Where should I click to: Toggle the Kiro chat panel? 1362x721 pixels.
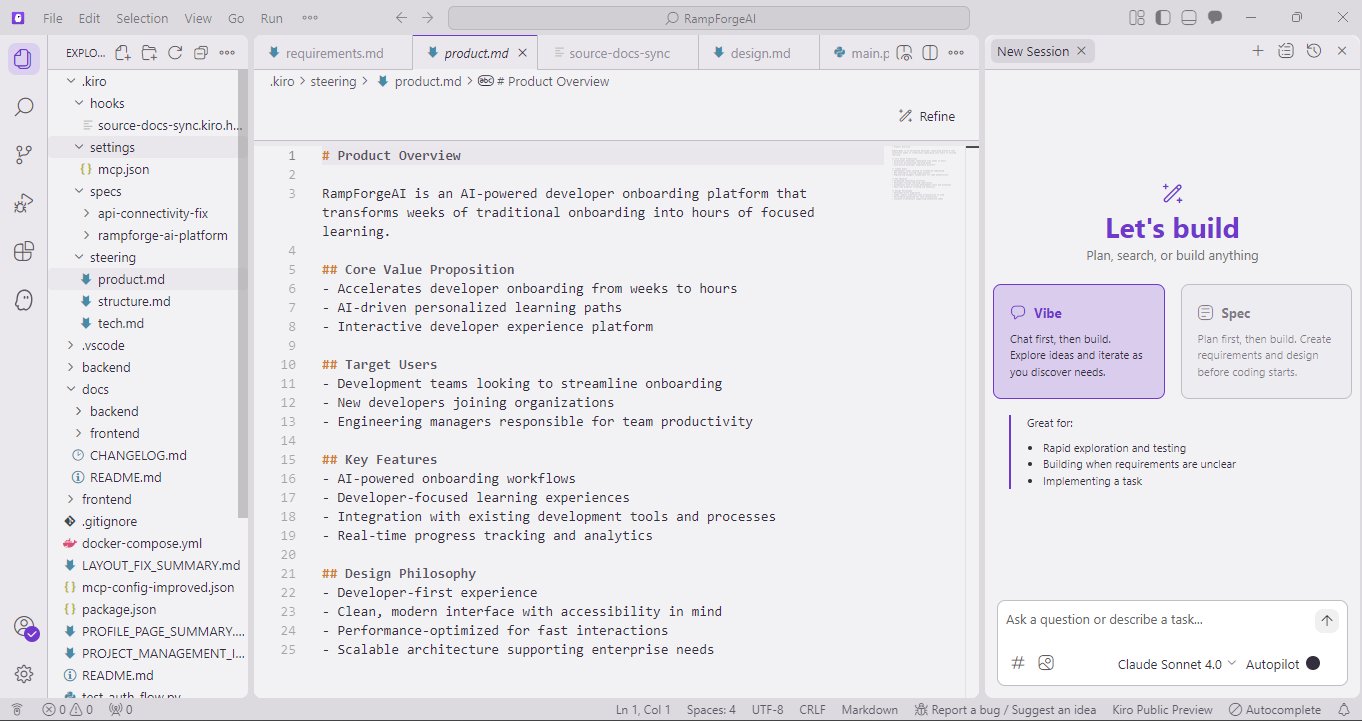point(1215,18)
